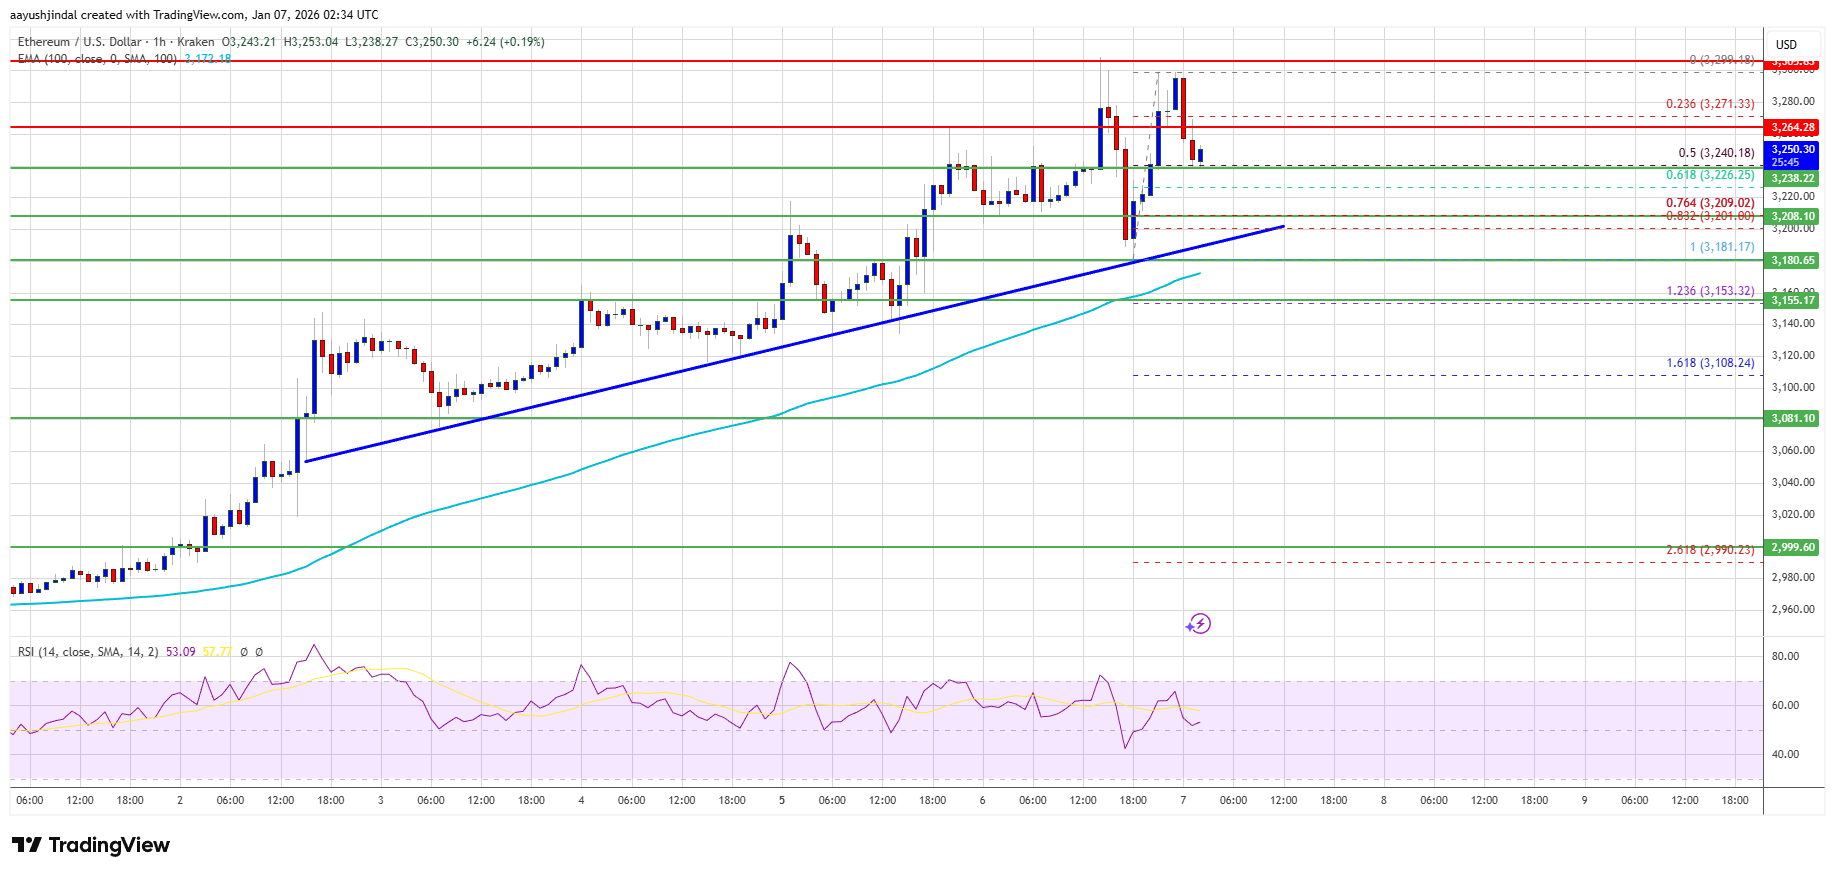This screenshot has height=875, width=1835.
Task: Select the EMA 100 indicator legend
Action: coord(98,59)
